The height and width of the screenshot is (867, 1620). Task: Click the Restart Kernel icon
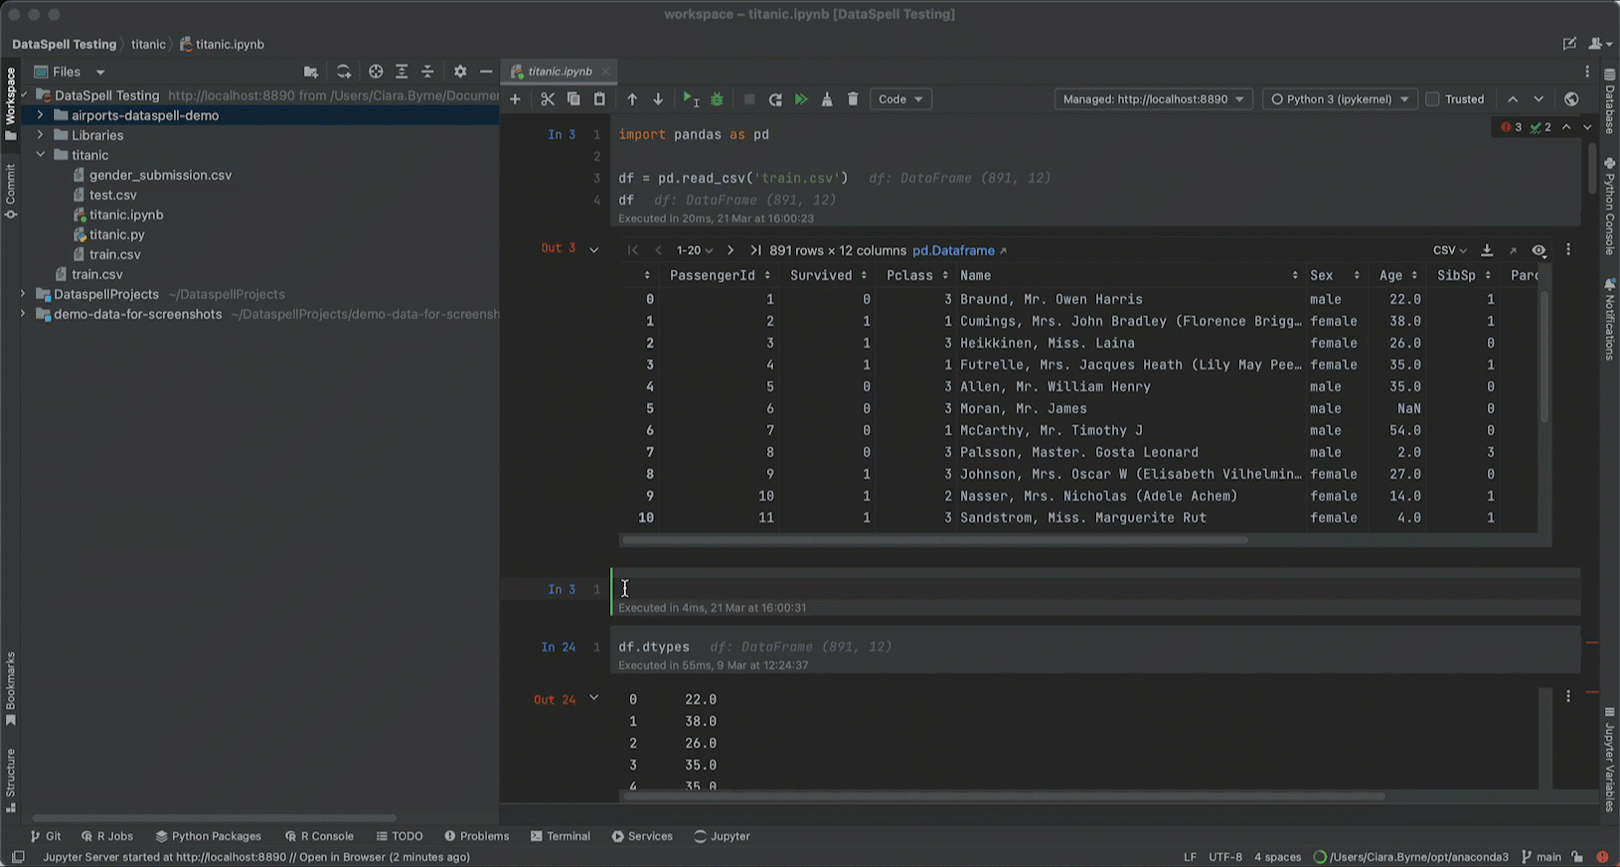coord(775,99)
